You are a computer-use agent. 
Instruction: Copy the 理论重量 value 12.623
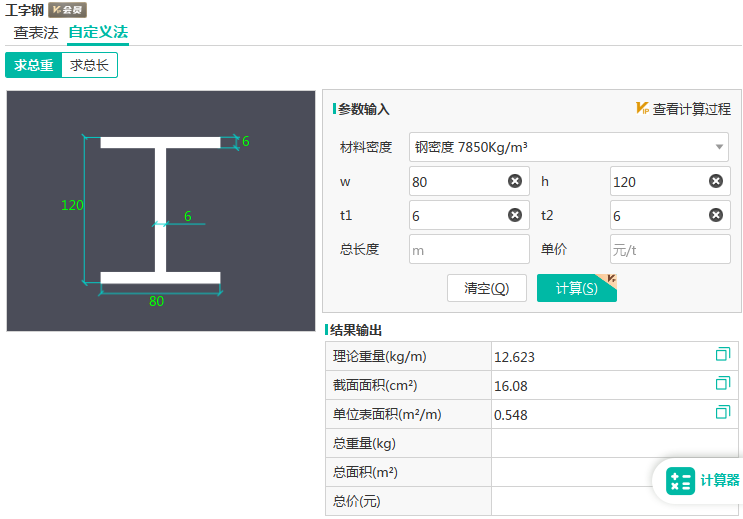click(x=723, y=354)
